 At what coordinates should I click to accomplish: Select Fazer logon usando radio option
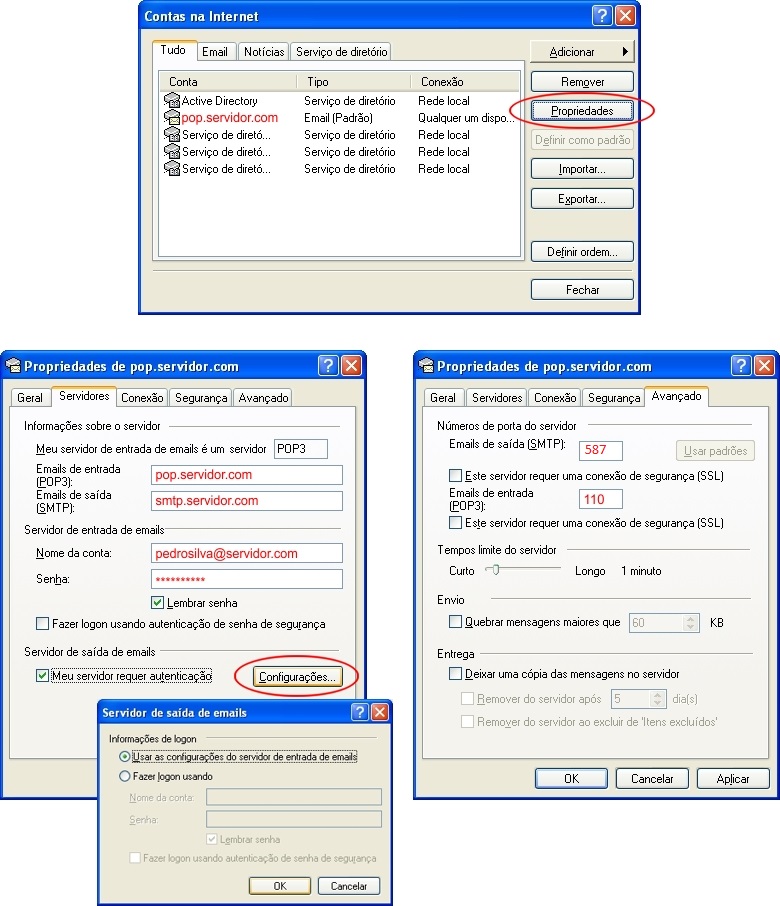pyautogui.click(x=124, y=776)
